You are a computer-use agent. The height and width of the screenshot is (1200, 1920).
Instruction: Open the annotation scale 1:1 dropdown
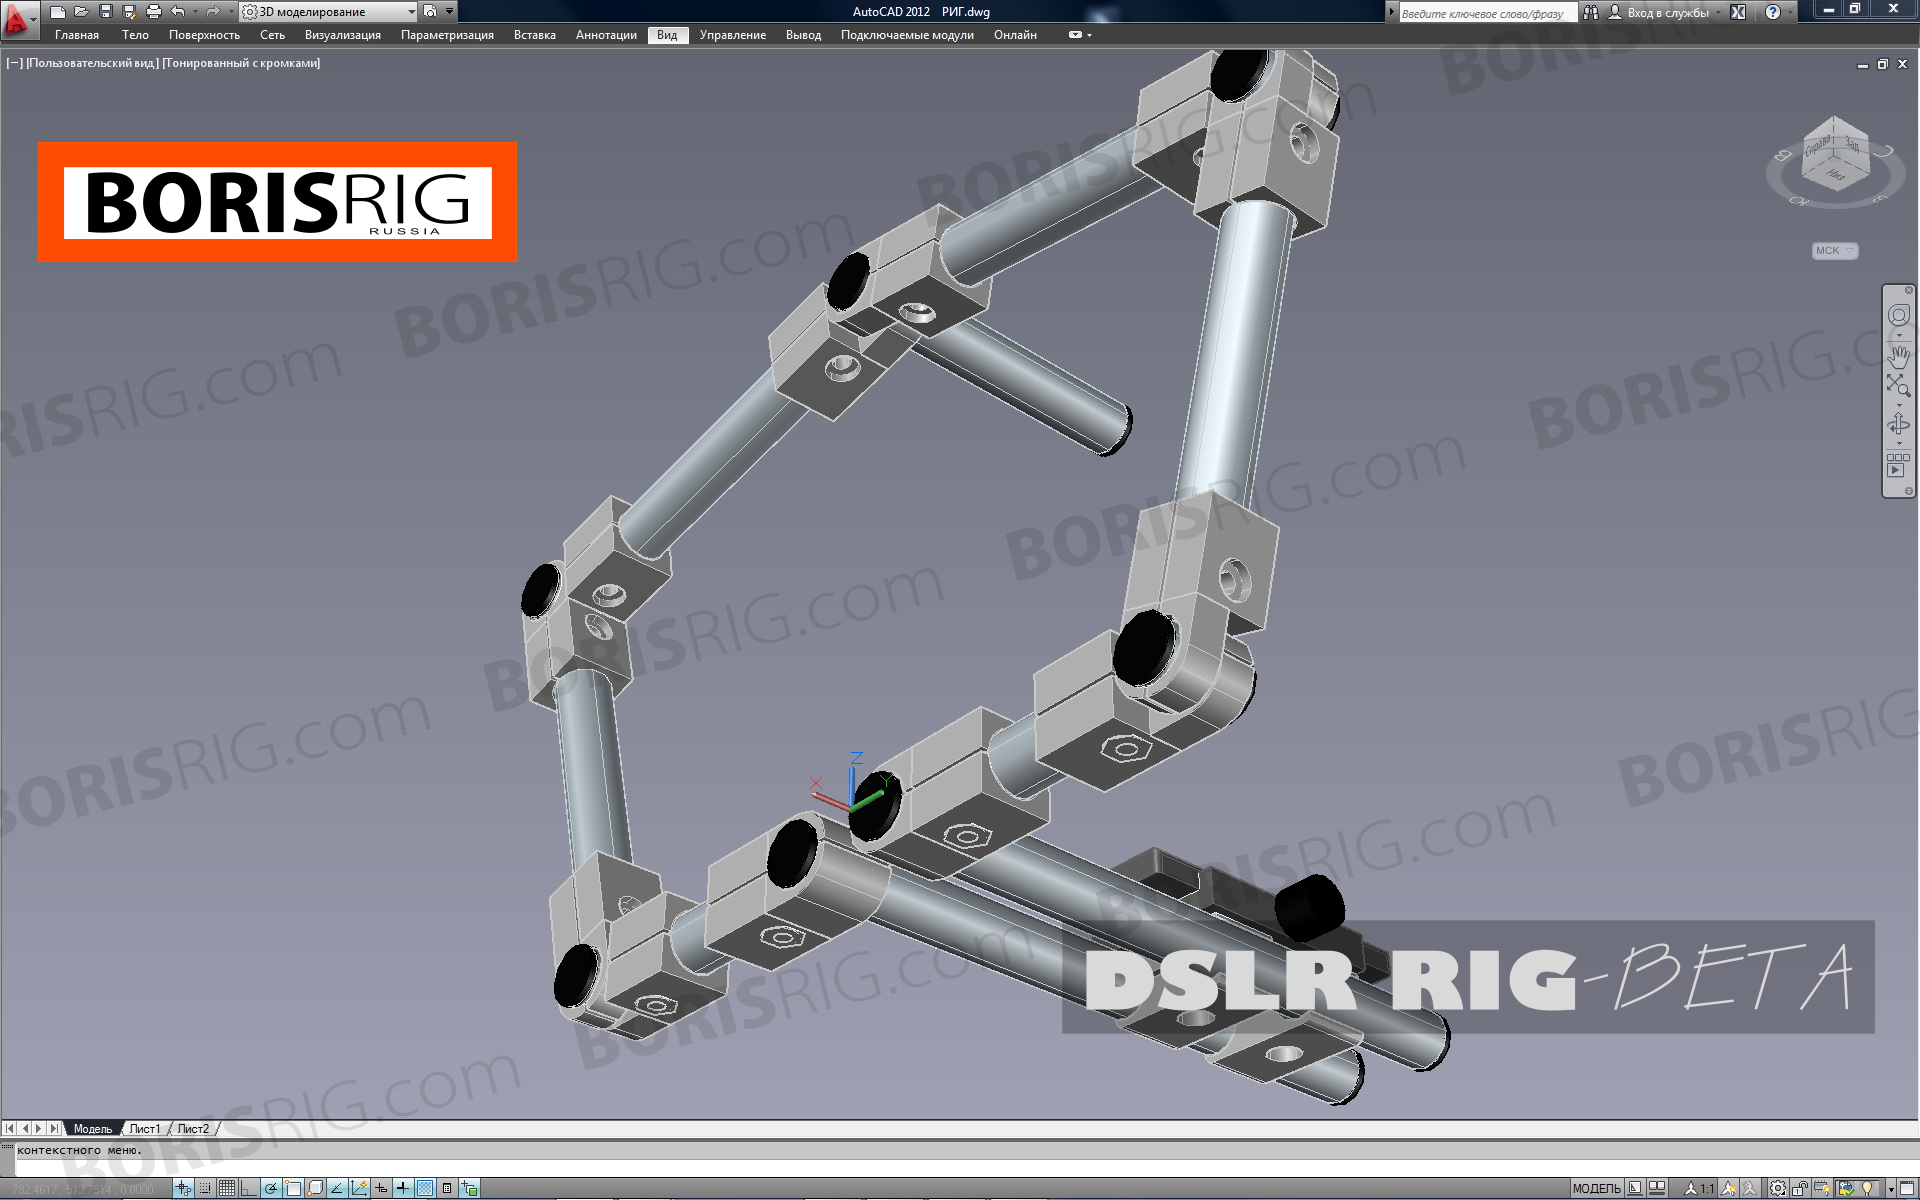click(x=1699, y=1188)
